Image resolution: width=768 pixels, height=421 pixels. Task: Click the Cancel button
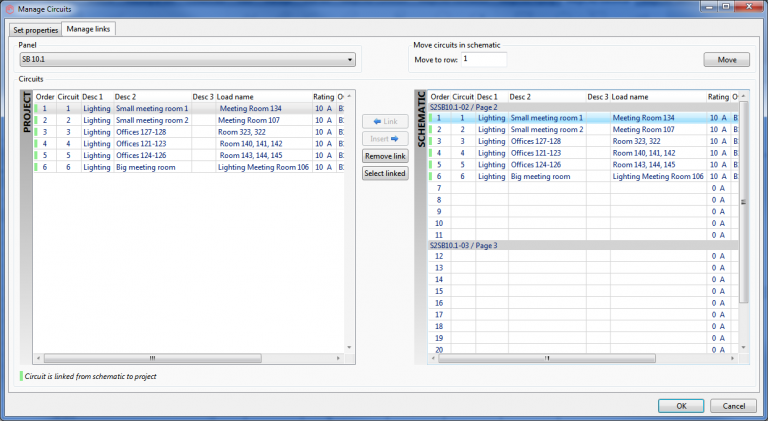733,405
